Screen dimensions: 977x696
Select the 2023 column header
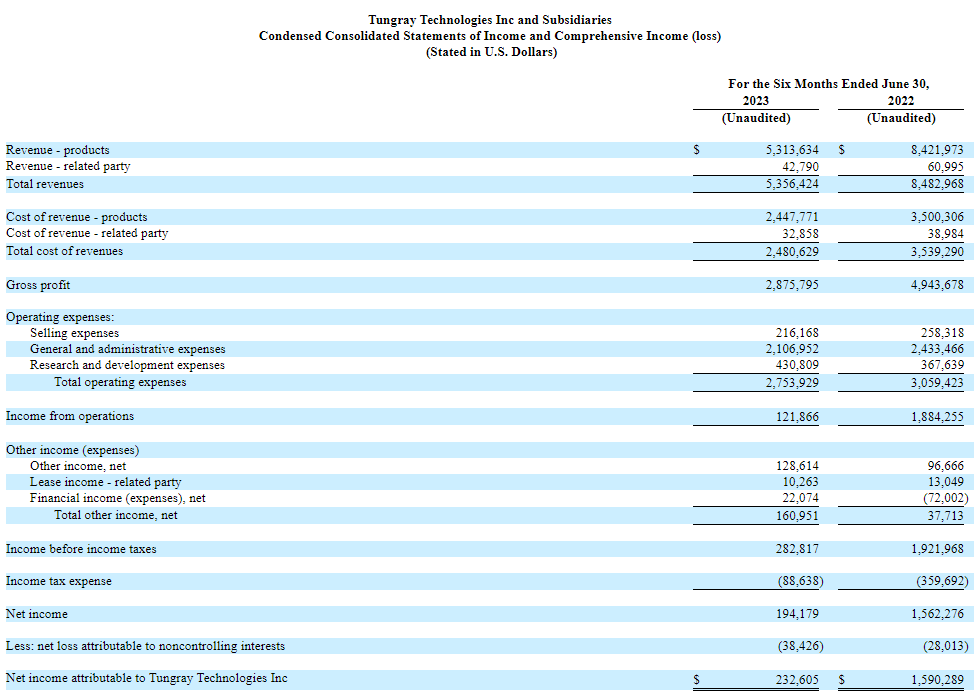pyautogui.click(x=755, y=101)
